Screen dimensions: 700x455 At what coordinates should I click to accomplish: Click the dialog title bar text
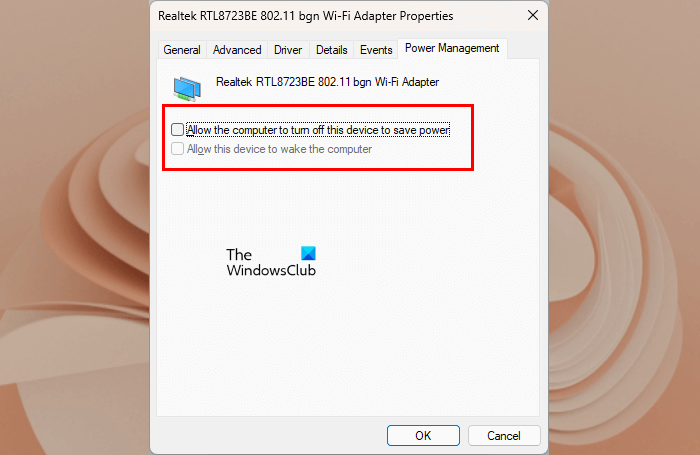(x=305, y=16)
